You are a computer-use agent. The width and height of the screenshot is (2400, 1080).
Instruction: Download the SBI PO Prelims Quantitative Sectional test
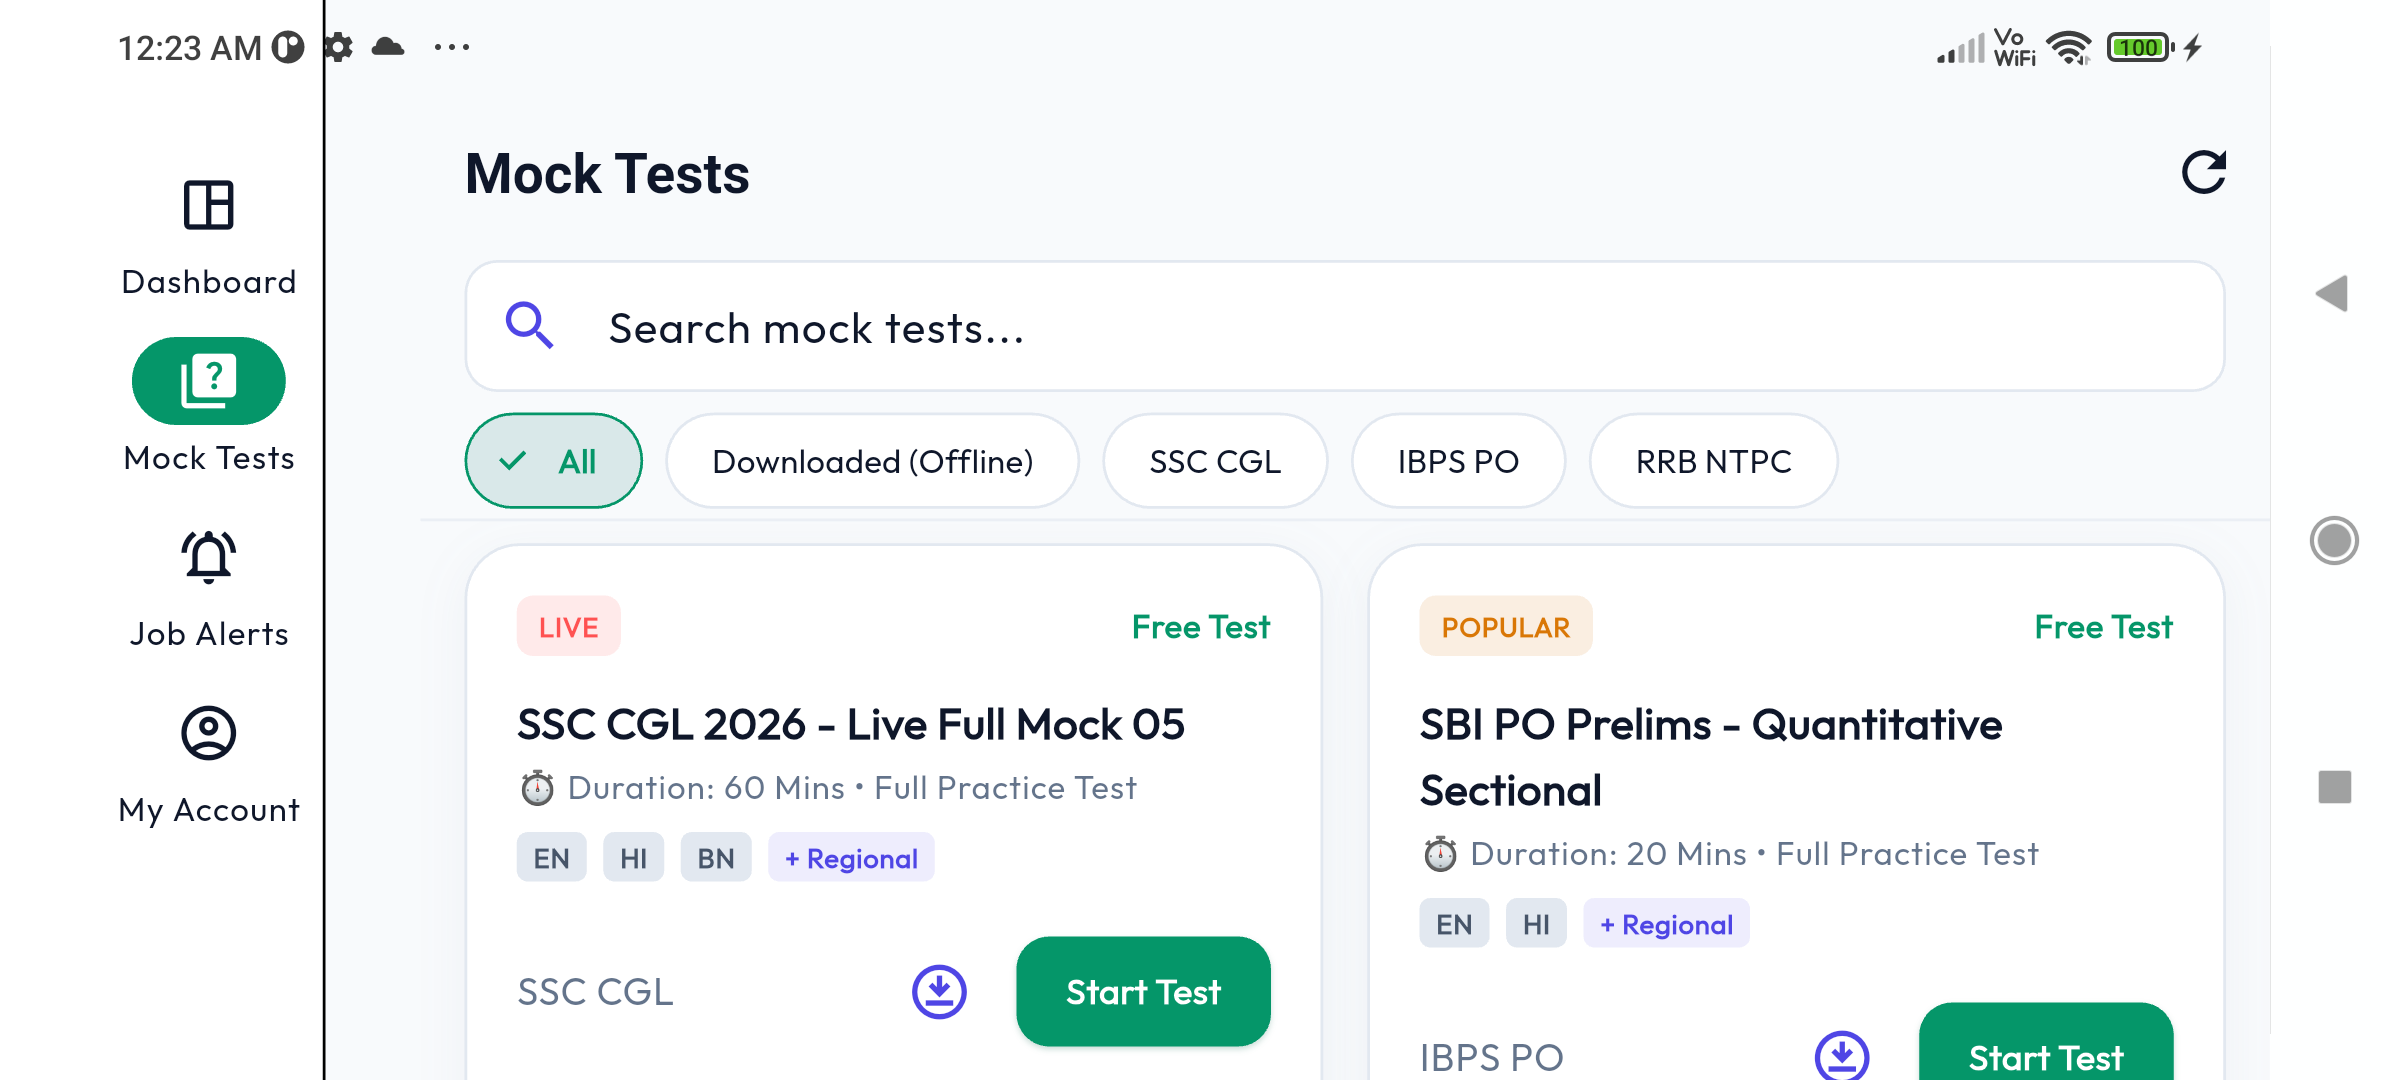[x=1841, y=1055]
